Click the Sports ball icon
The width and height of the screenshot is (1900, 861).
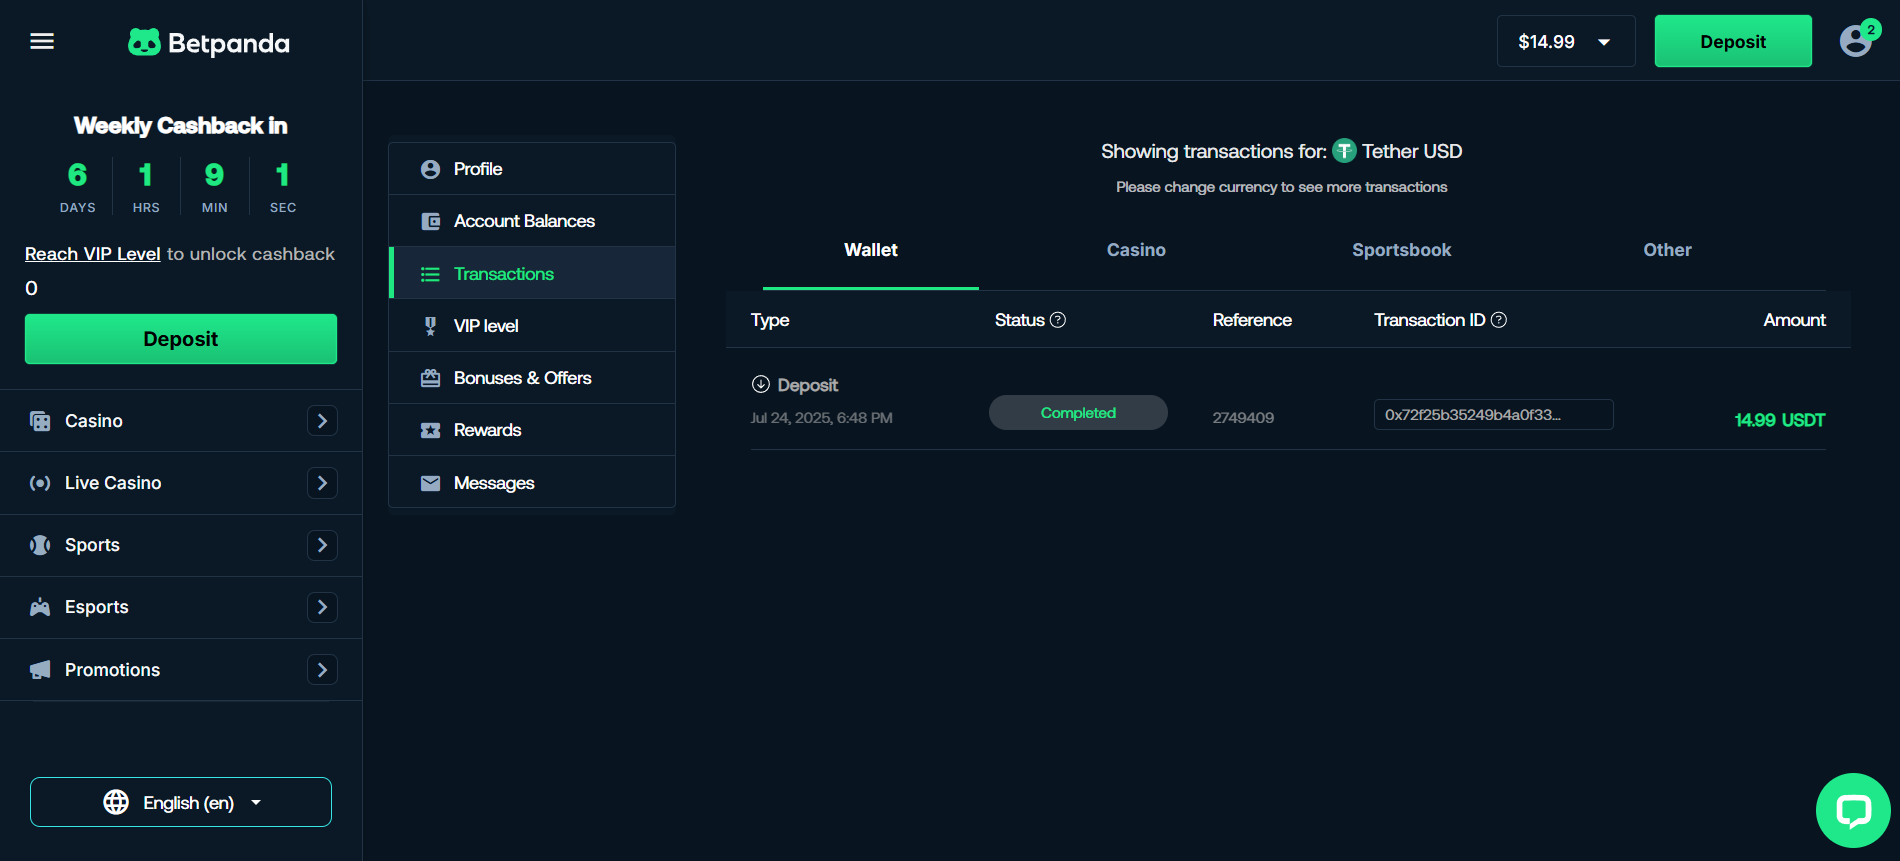click(x=40, y=545)
